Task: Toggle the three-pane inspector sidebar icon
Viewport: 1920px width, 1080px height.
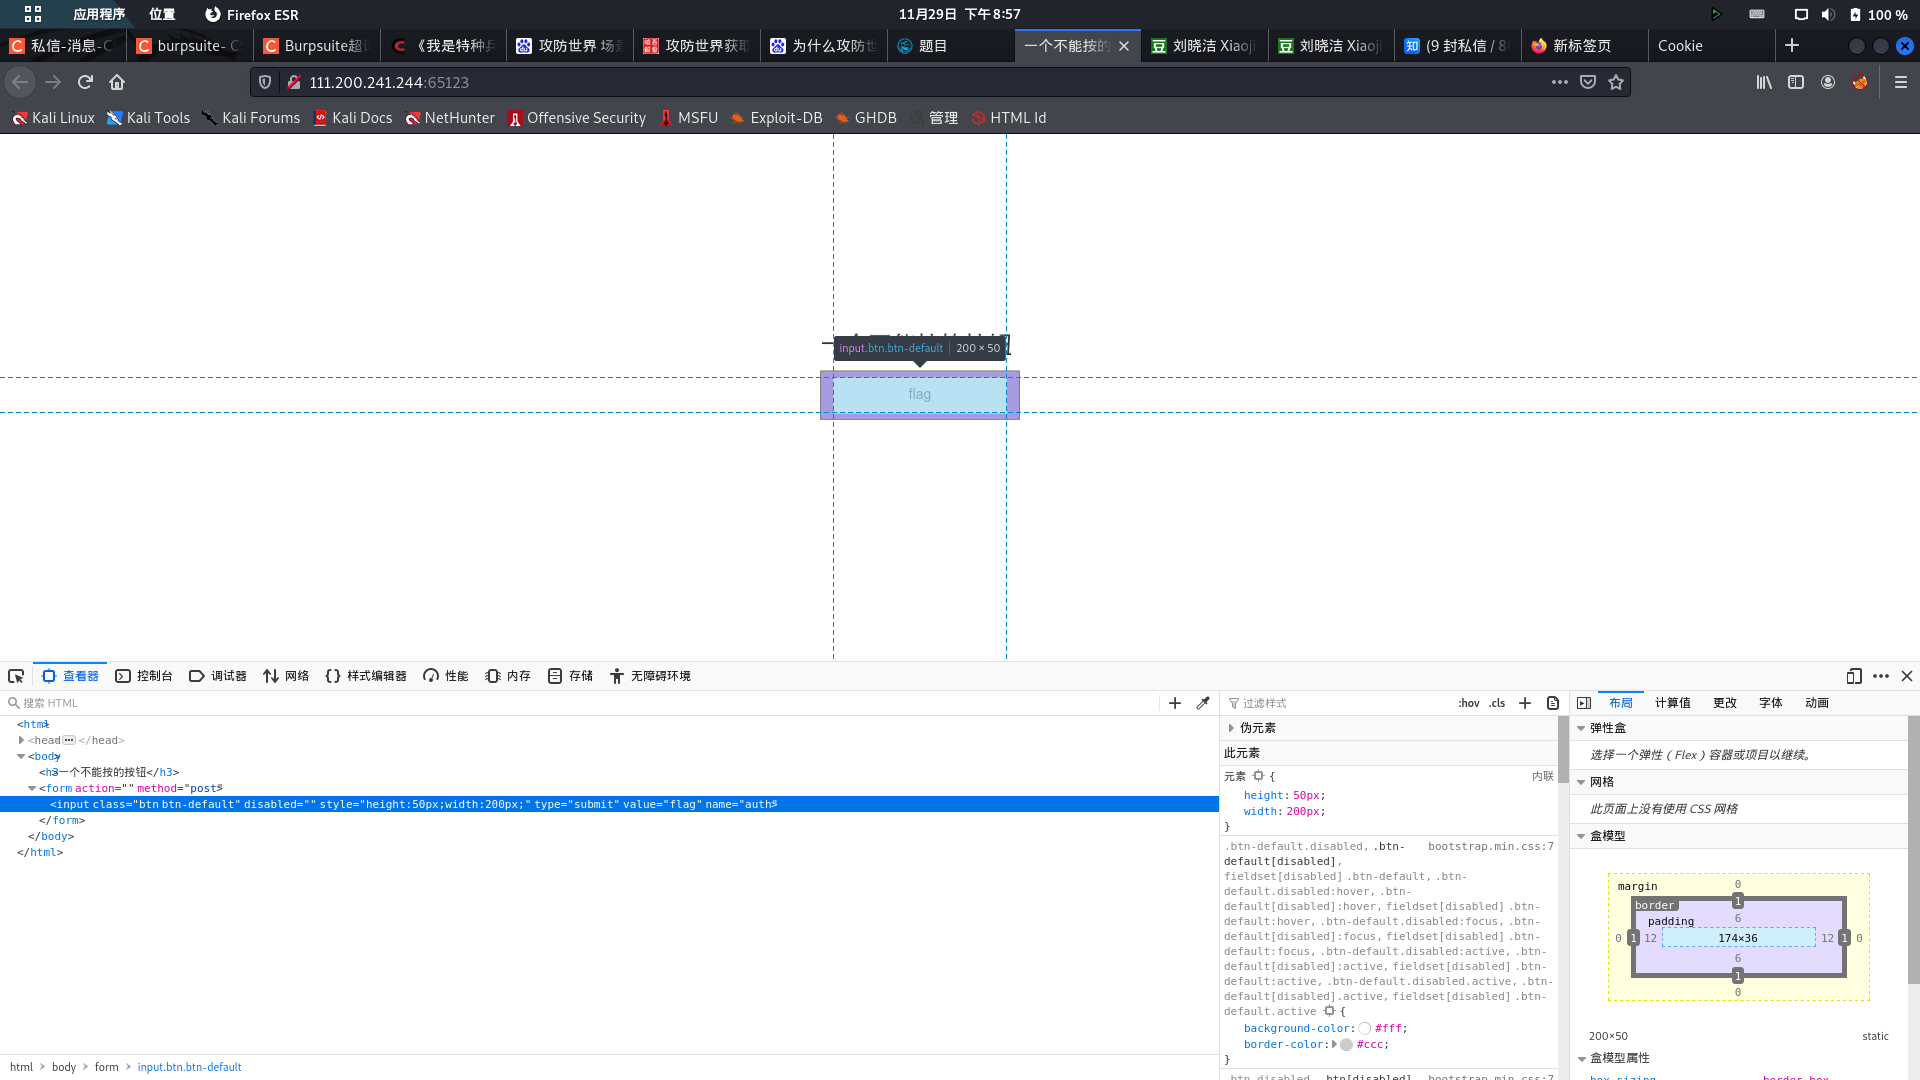Action: pos(1584,703)
